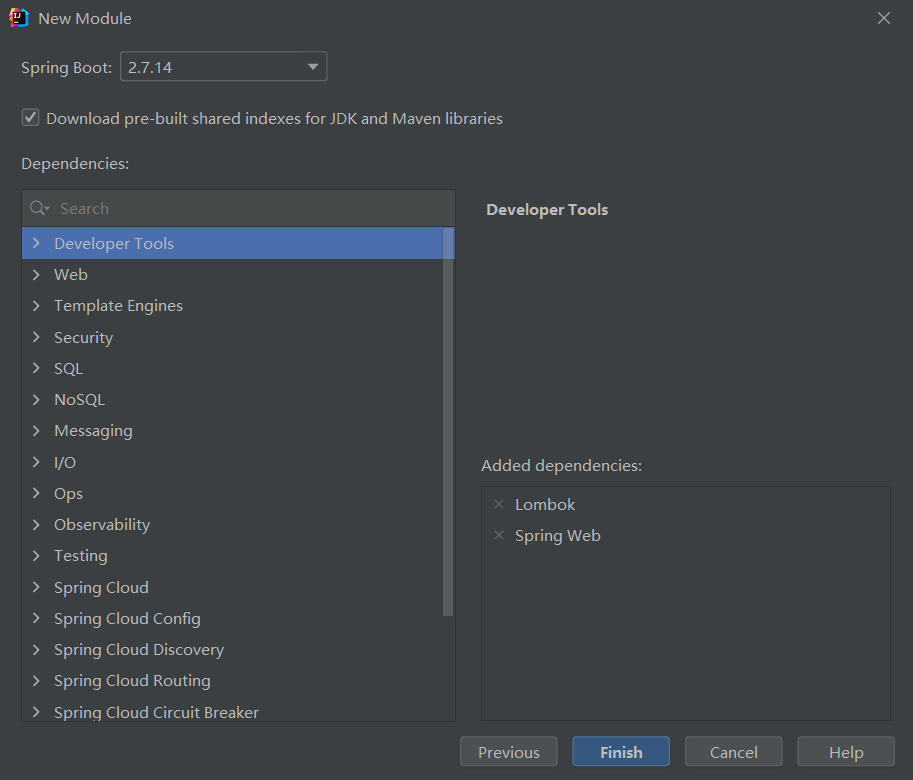Go back with the Previous button

pos(509,752)
